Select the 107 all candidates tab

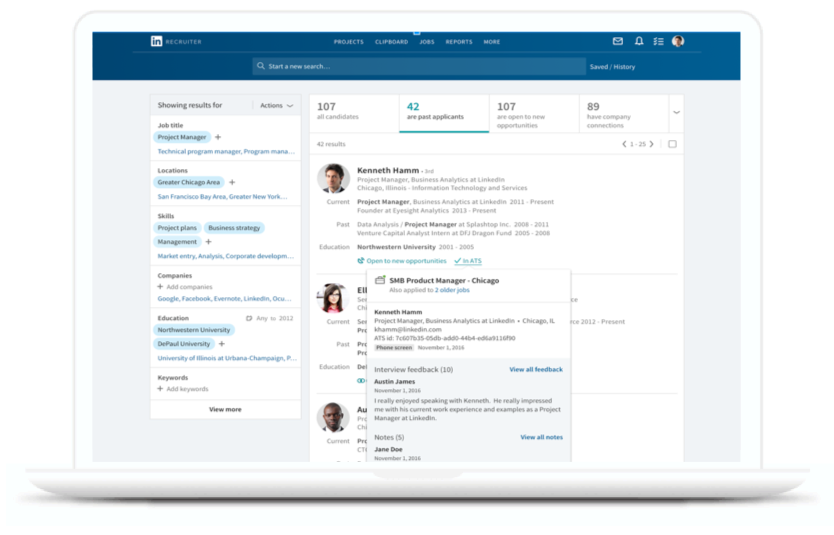click(x=354, y=113)
